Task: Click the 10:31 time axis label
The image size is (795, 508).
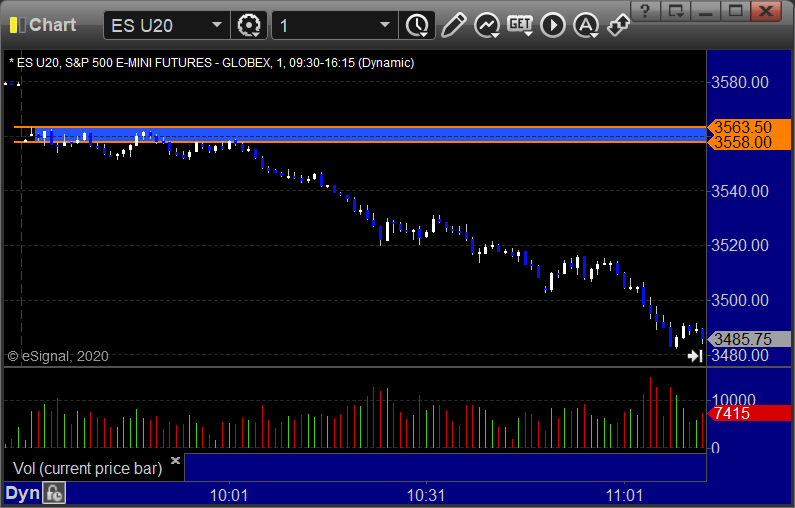Action: (426, 495)
